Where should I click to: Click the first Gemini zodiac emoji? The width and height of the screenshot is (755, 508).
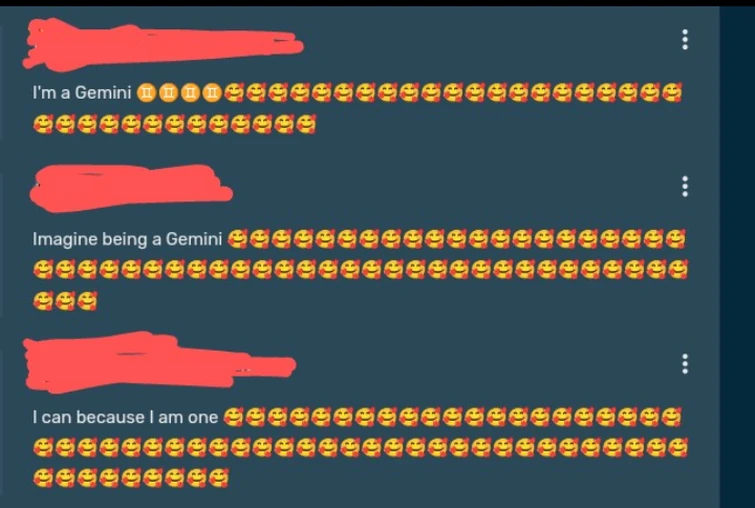[x=146, y=92]
